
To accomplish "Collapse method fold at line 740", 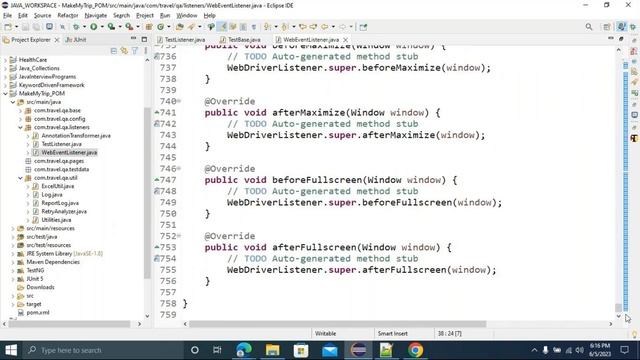I will 179,101.
